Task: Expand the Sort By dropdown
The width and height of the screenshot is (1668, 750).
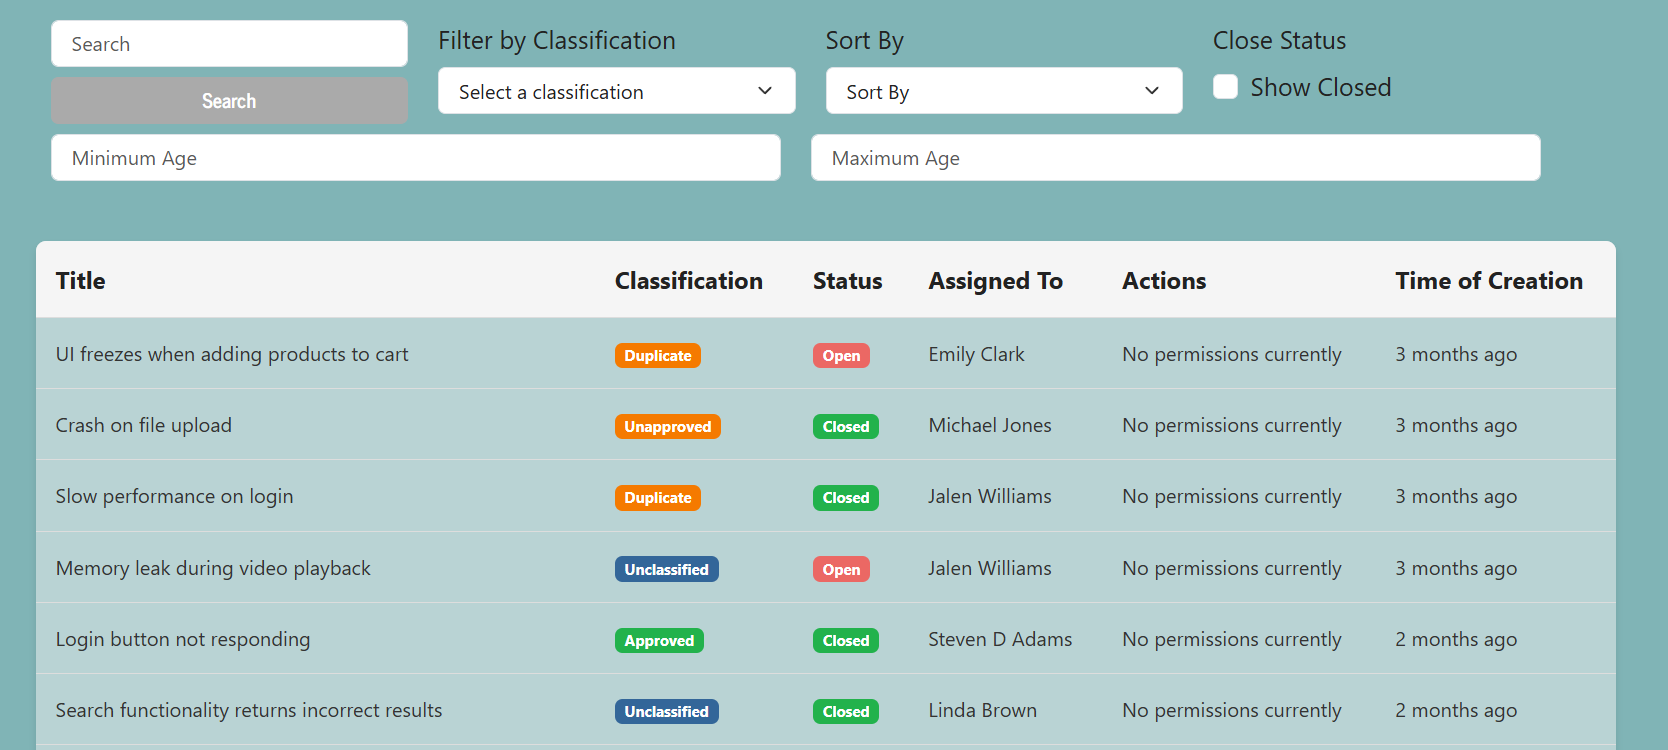Action: point(1003,92)
